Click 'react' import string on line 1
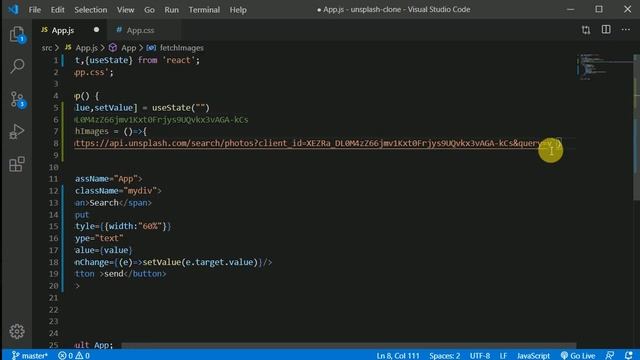This screenshot has height=360, width=640. coord(178,60)
